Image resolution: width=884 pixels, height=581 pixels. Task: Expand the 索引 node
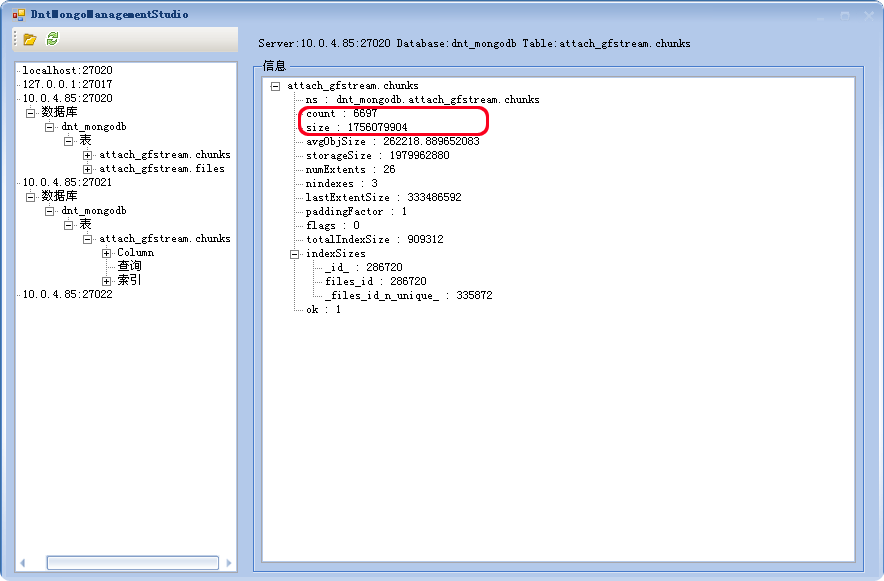107,281
